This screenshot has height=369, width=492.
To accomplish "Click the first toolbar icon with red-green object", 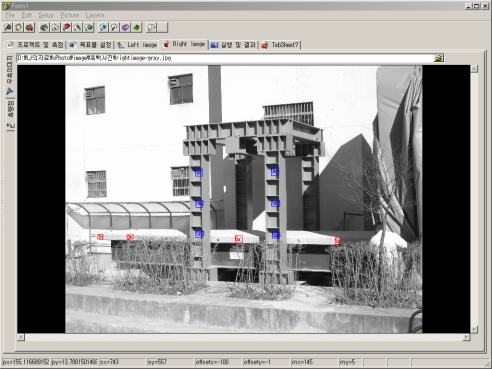I will (8, 27).
